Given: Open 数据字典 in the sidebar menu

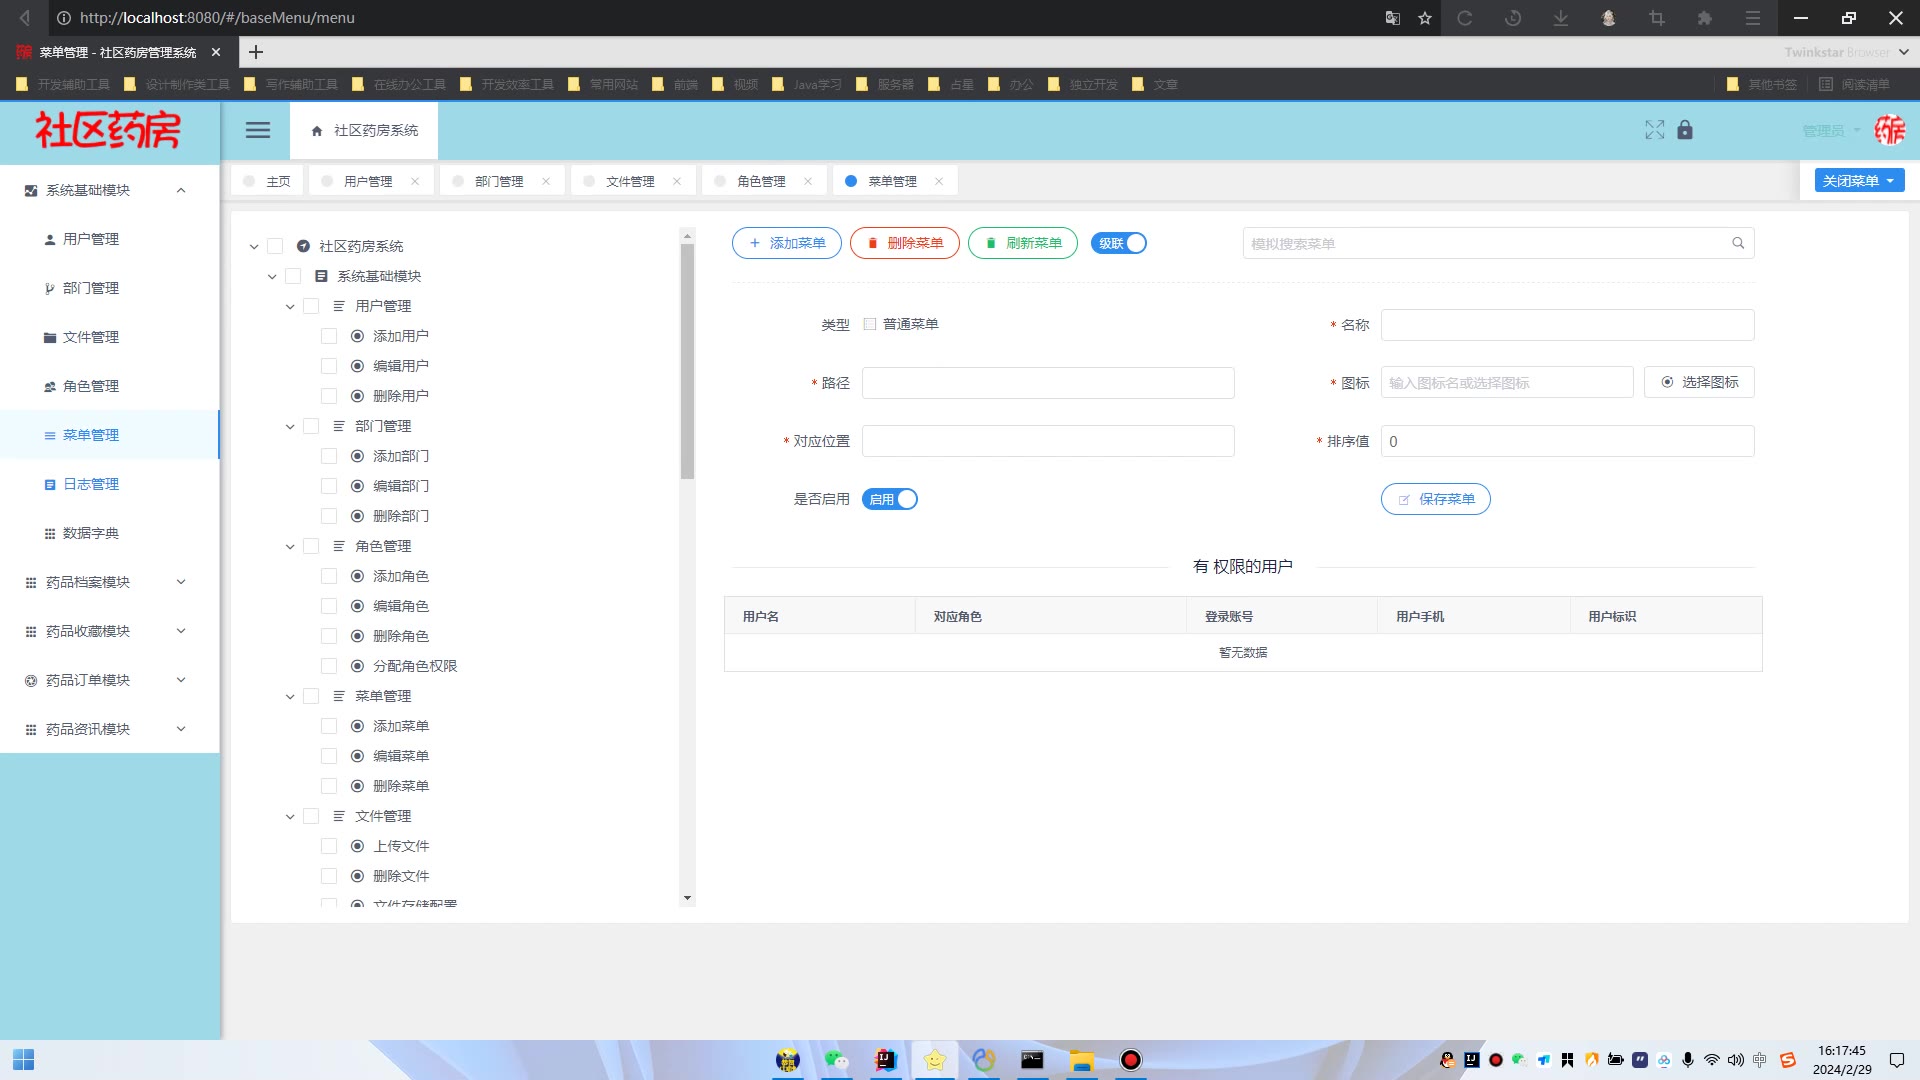Looking at the screenshot, I should click(90, 533).
